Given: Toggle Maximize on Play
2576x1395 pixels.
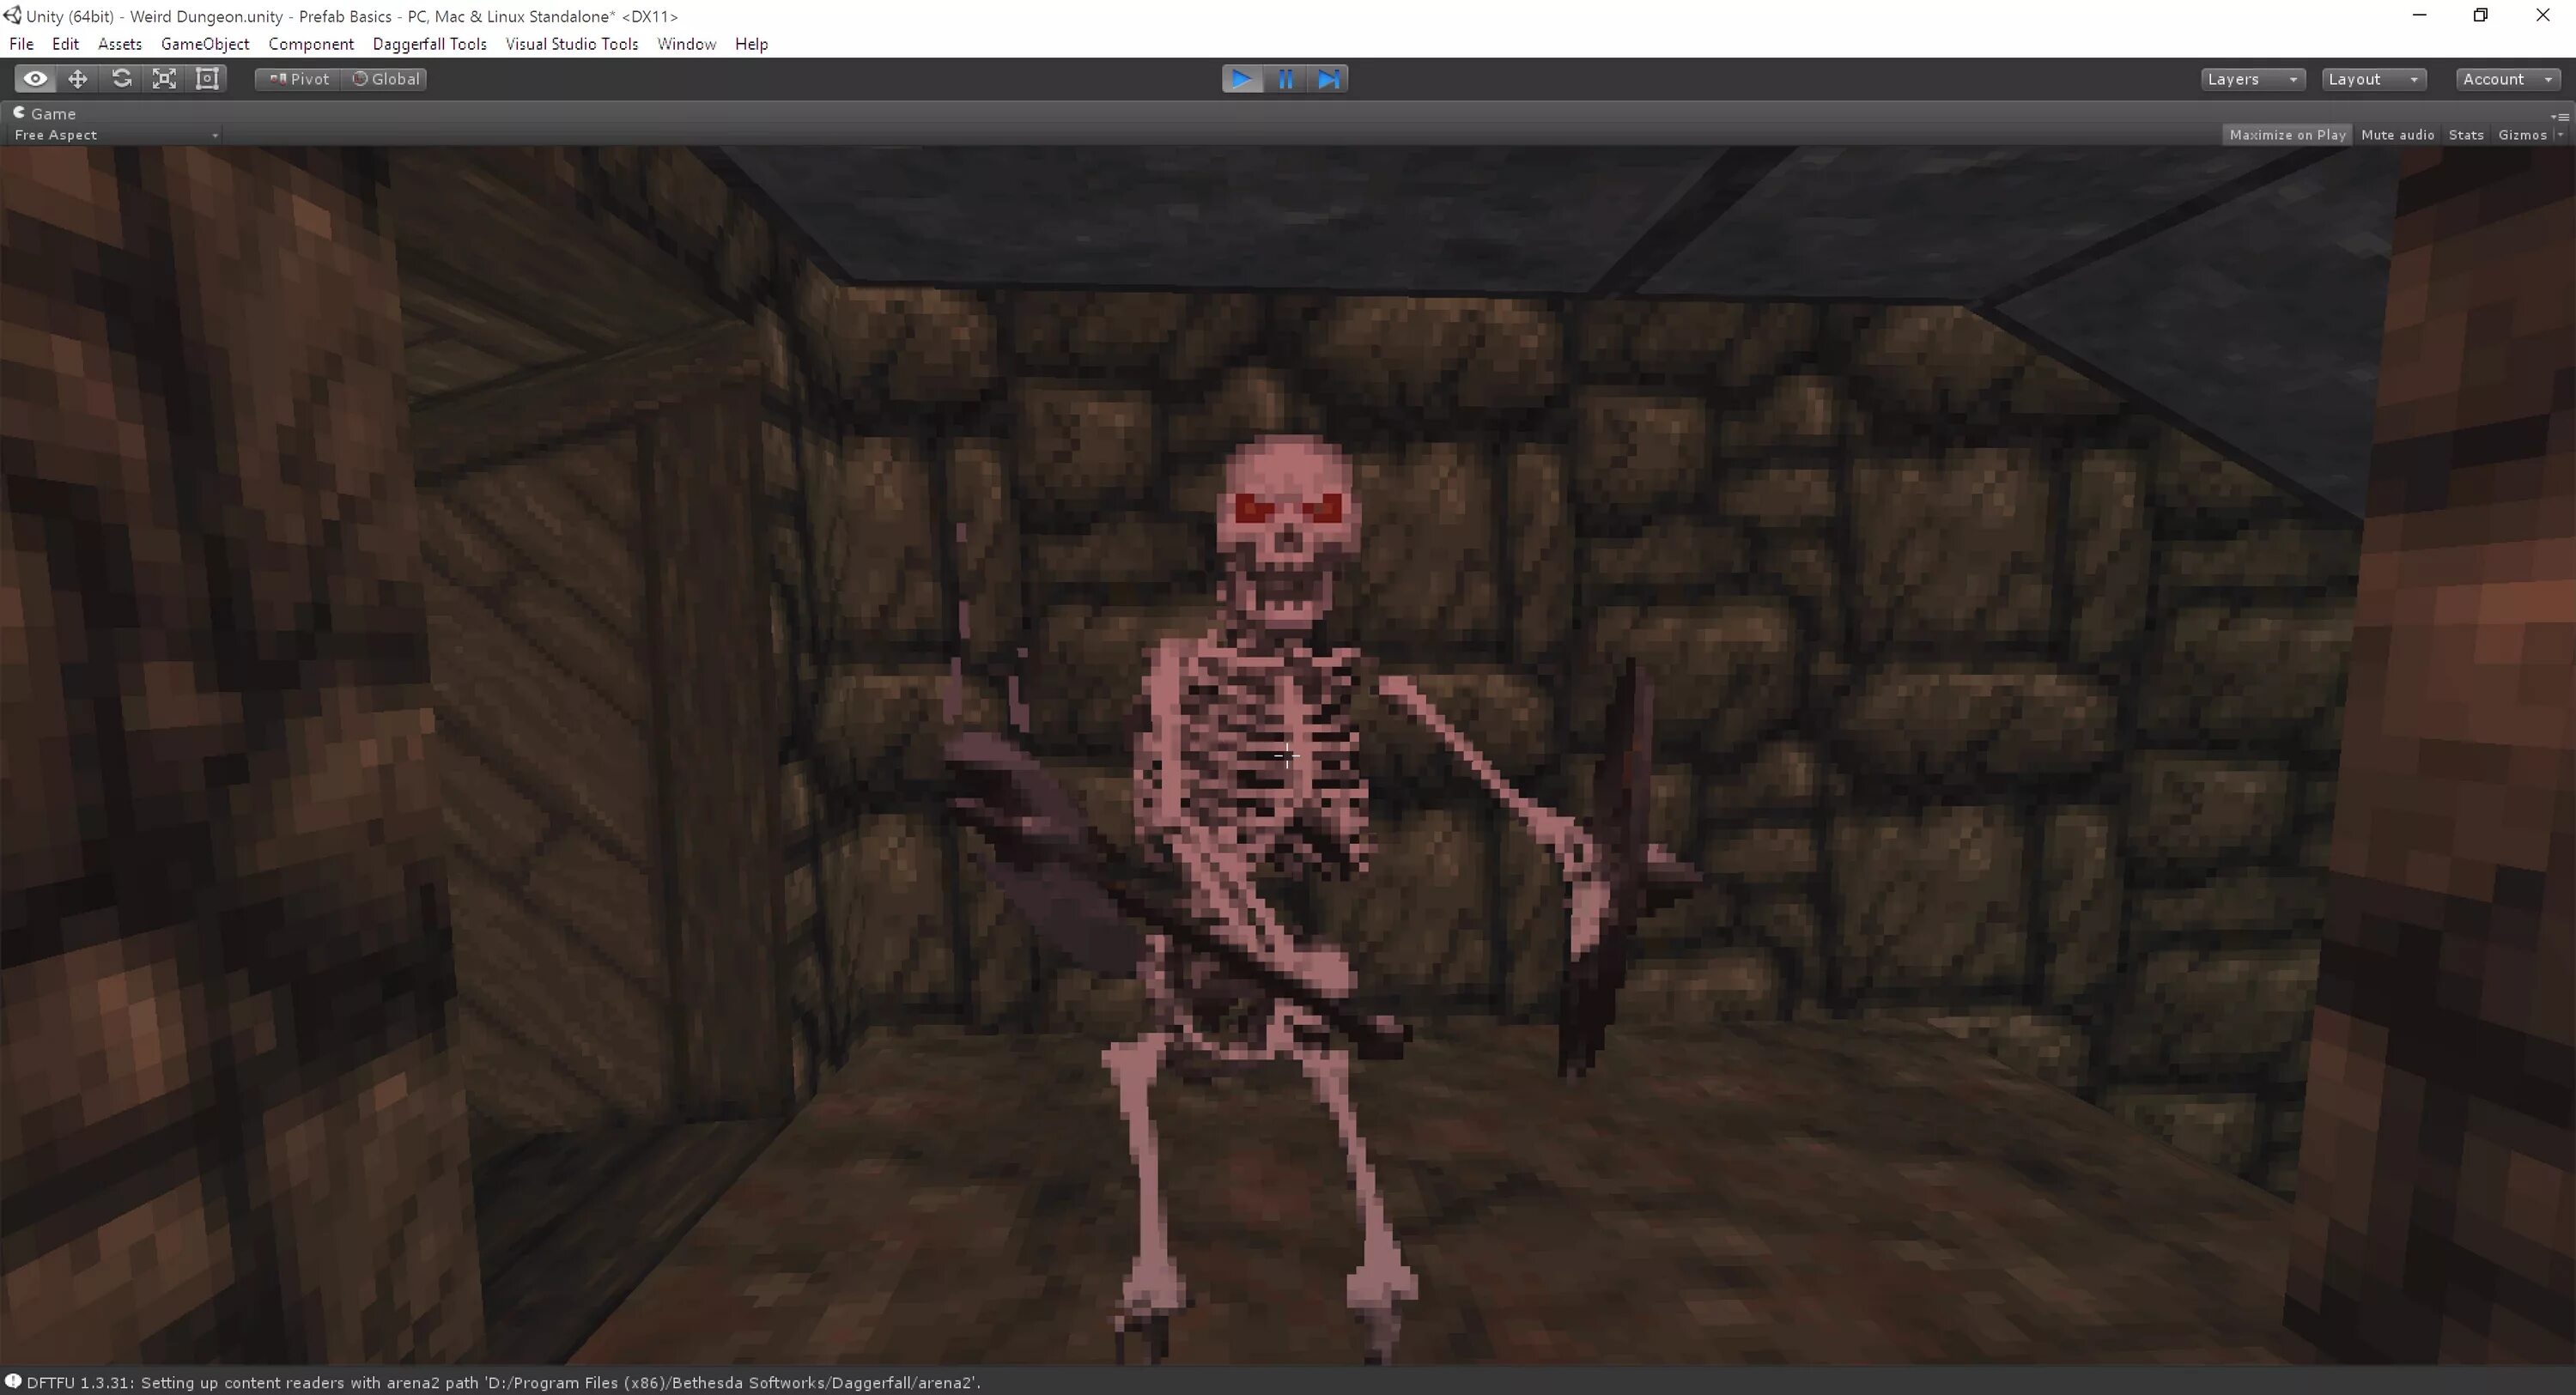Looking at the screenshot, I should [2287, 135].
